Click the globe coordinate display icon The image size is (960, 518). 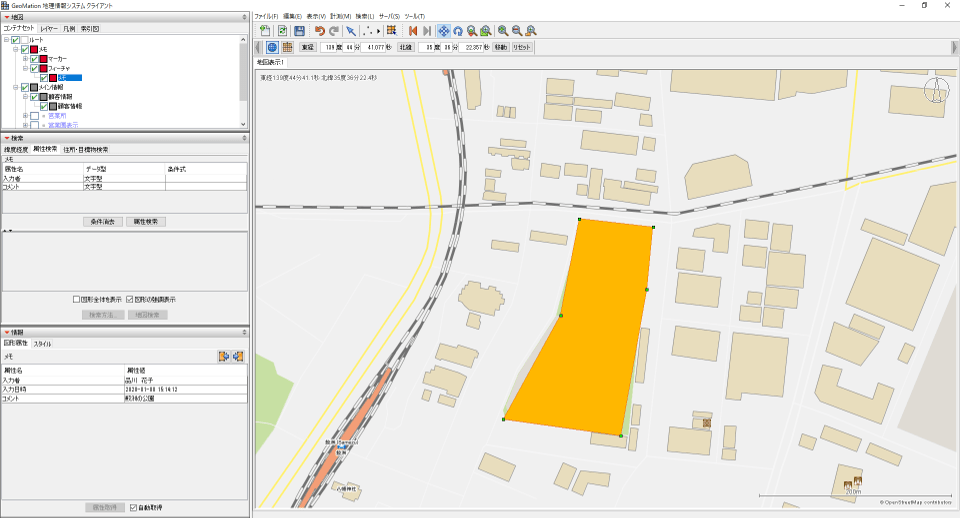pyautogui.click(x=272, y=47)
